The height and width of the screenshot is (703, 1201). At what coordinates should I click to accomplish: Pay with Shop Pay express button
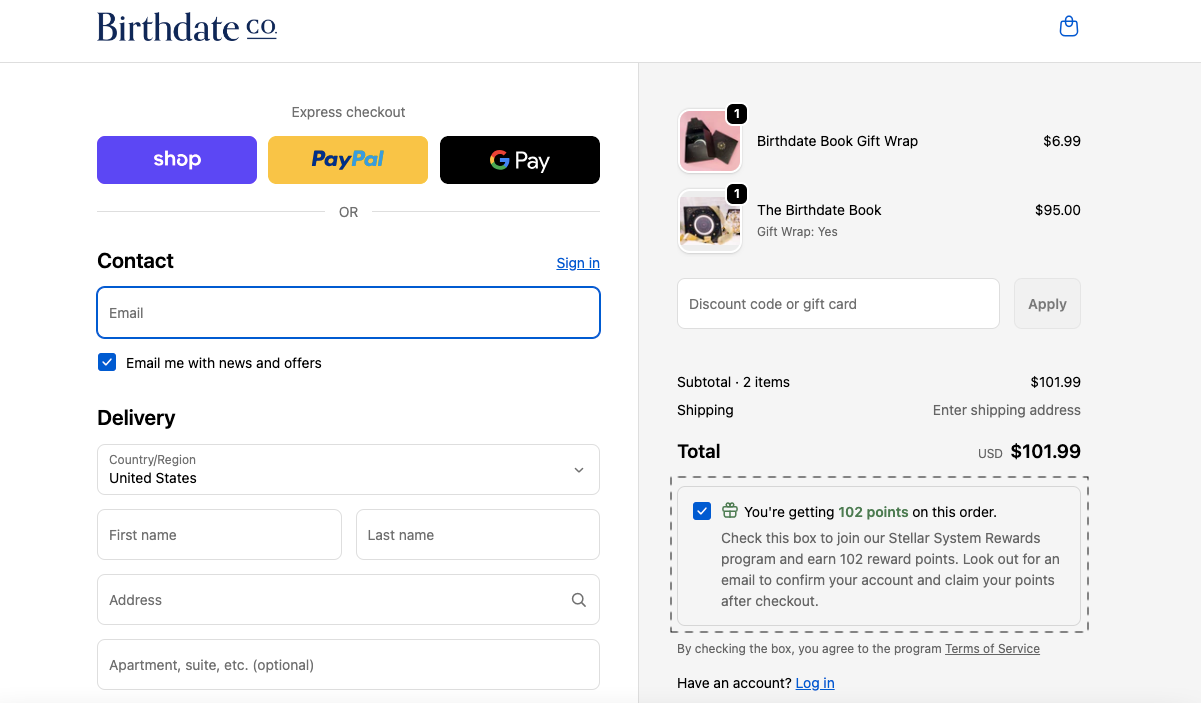click(x=177, y=160)
